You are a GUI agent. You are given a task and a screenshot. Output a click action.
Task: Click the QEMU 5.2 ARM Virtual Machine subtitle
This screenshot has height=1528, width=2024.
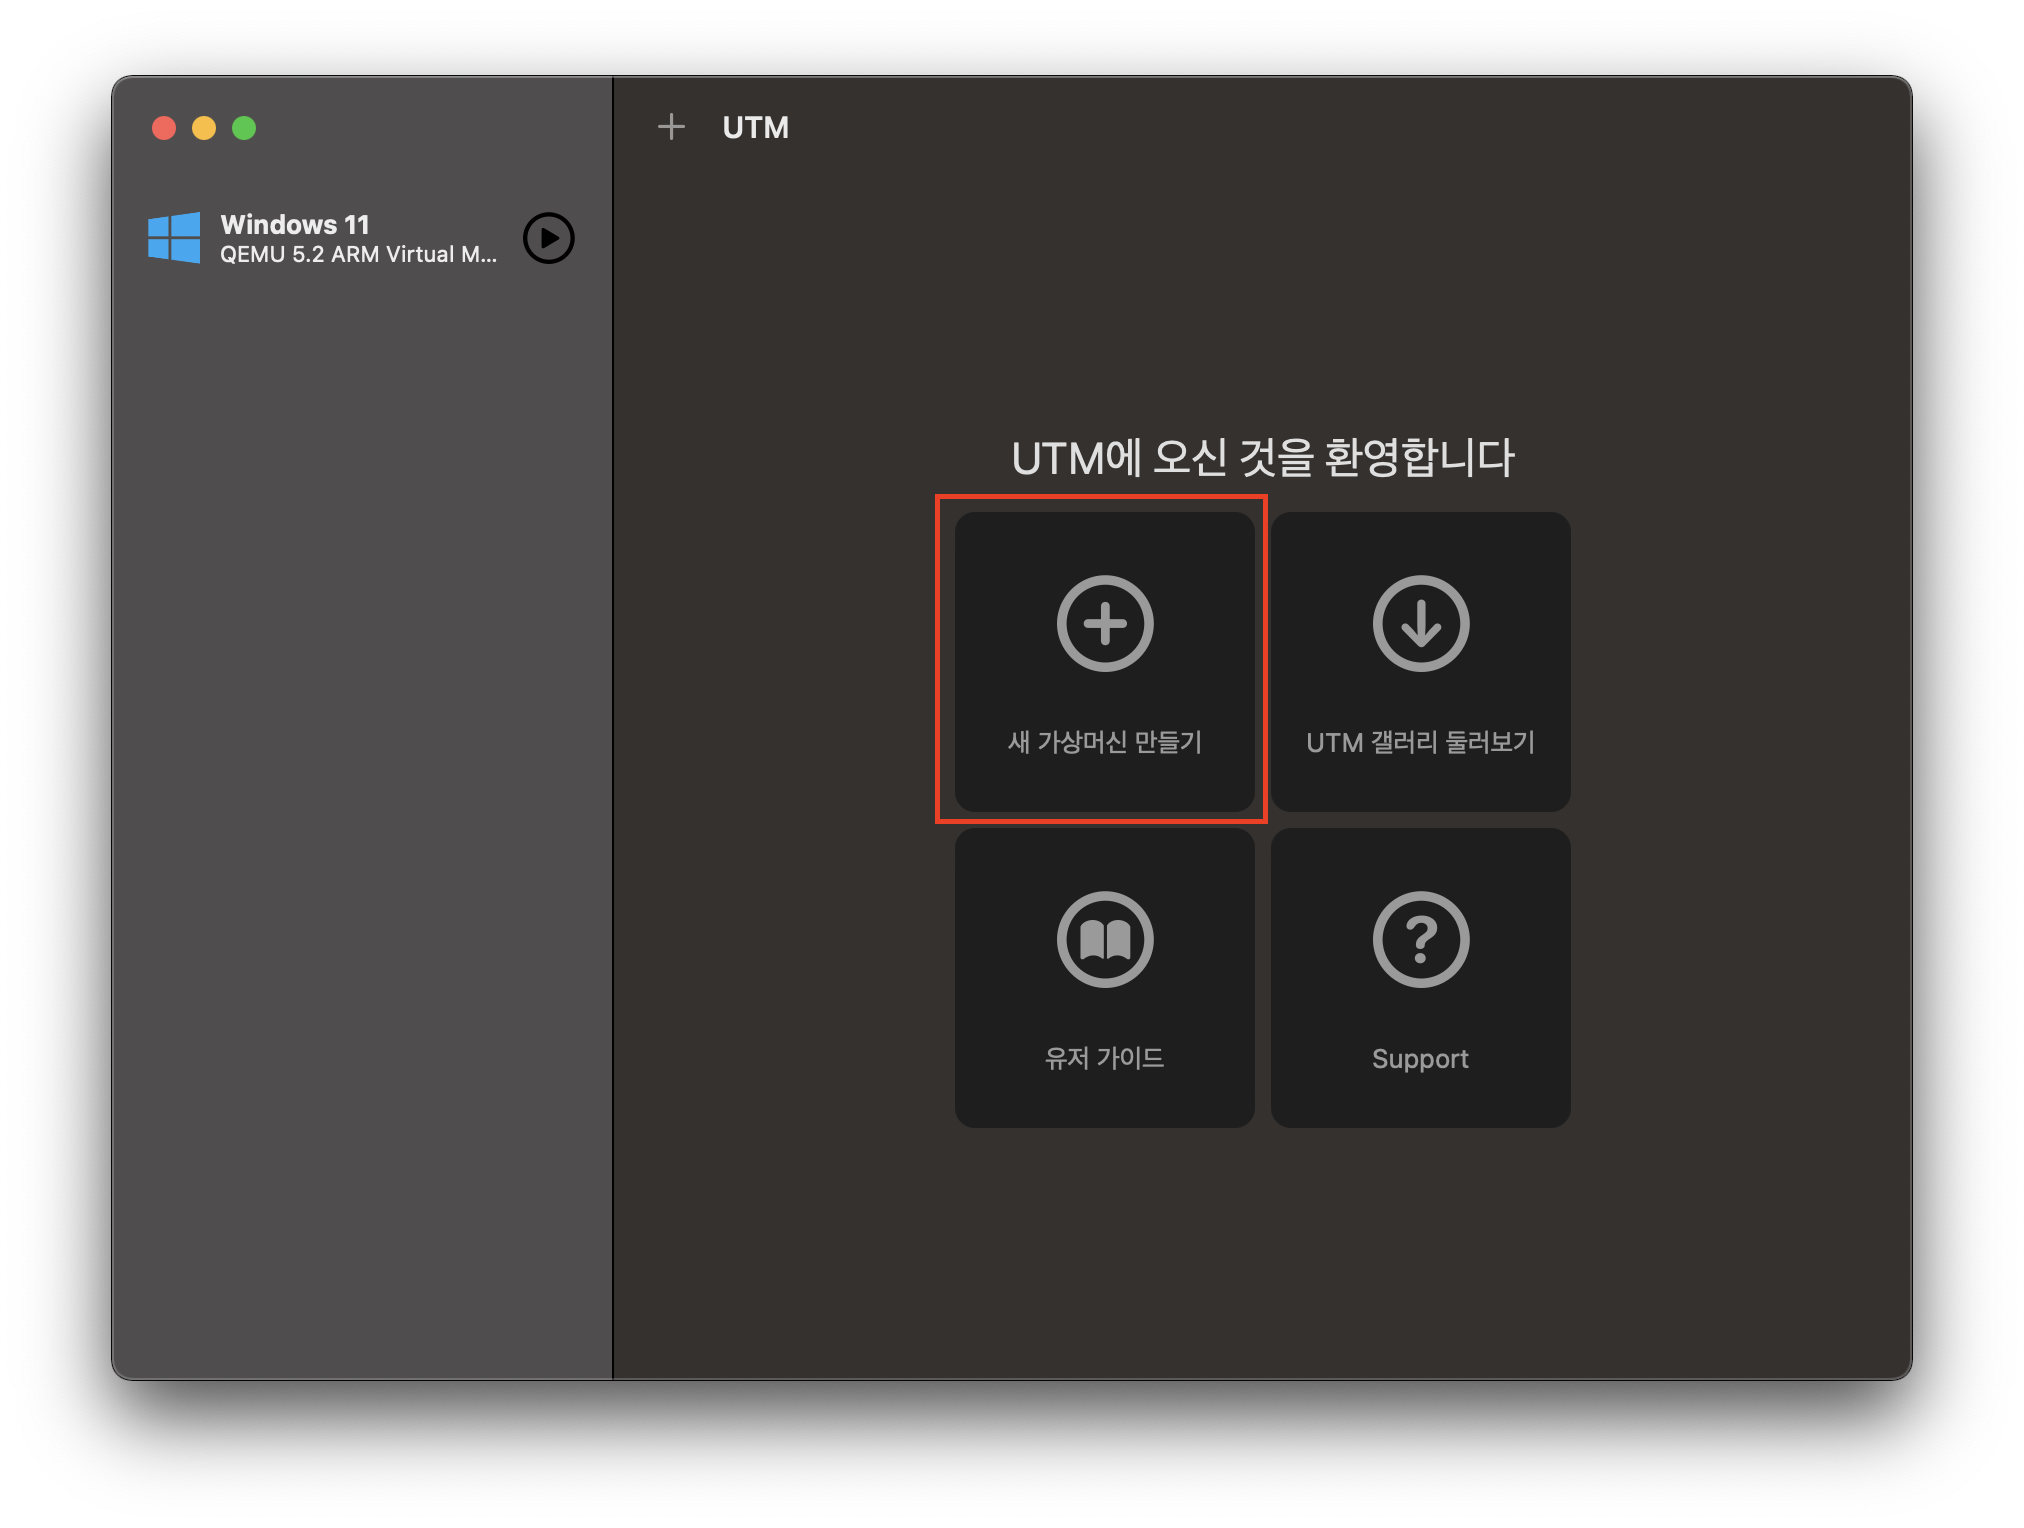[358, 255]
